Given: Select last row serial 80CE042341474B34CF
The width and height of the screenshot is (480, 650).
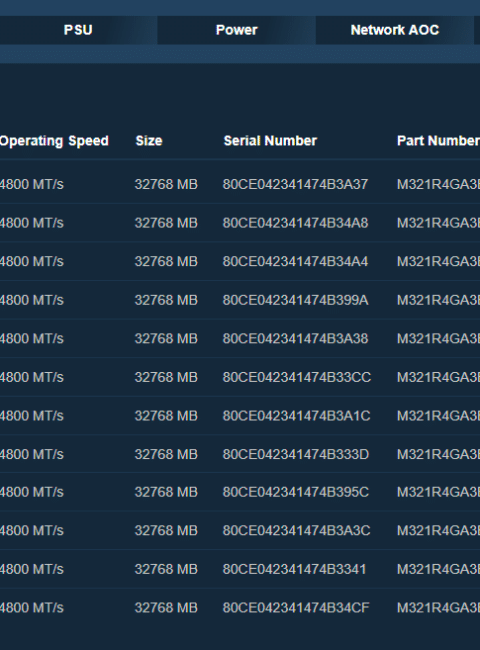Looking at the screenshot, I should coord(296,608).
